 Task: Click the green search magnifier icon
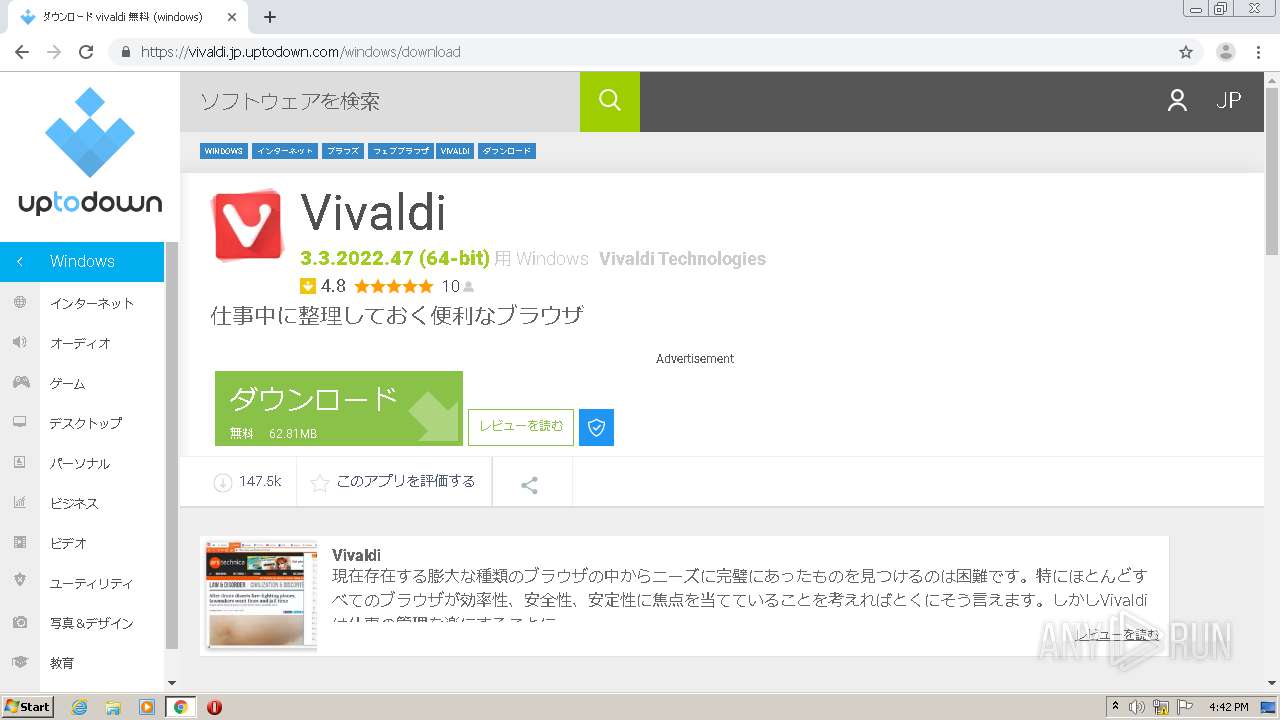(x=610, y=101)
